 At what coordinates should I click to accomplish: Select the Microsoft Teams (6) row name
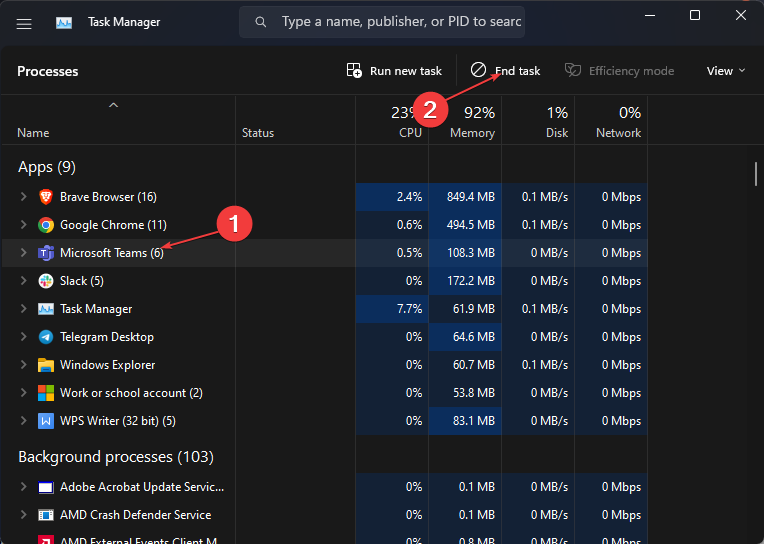pyautogui.click(x=112, y=253)
